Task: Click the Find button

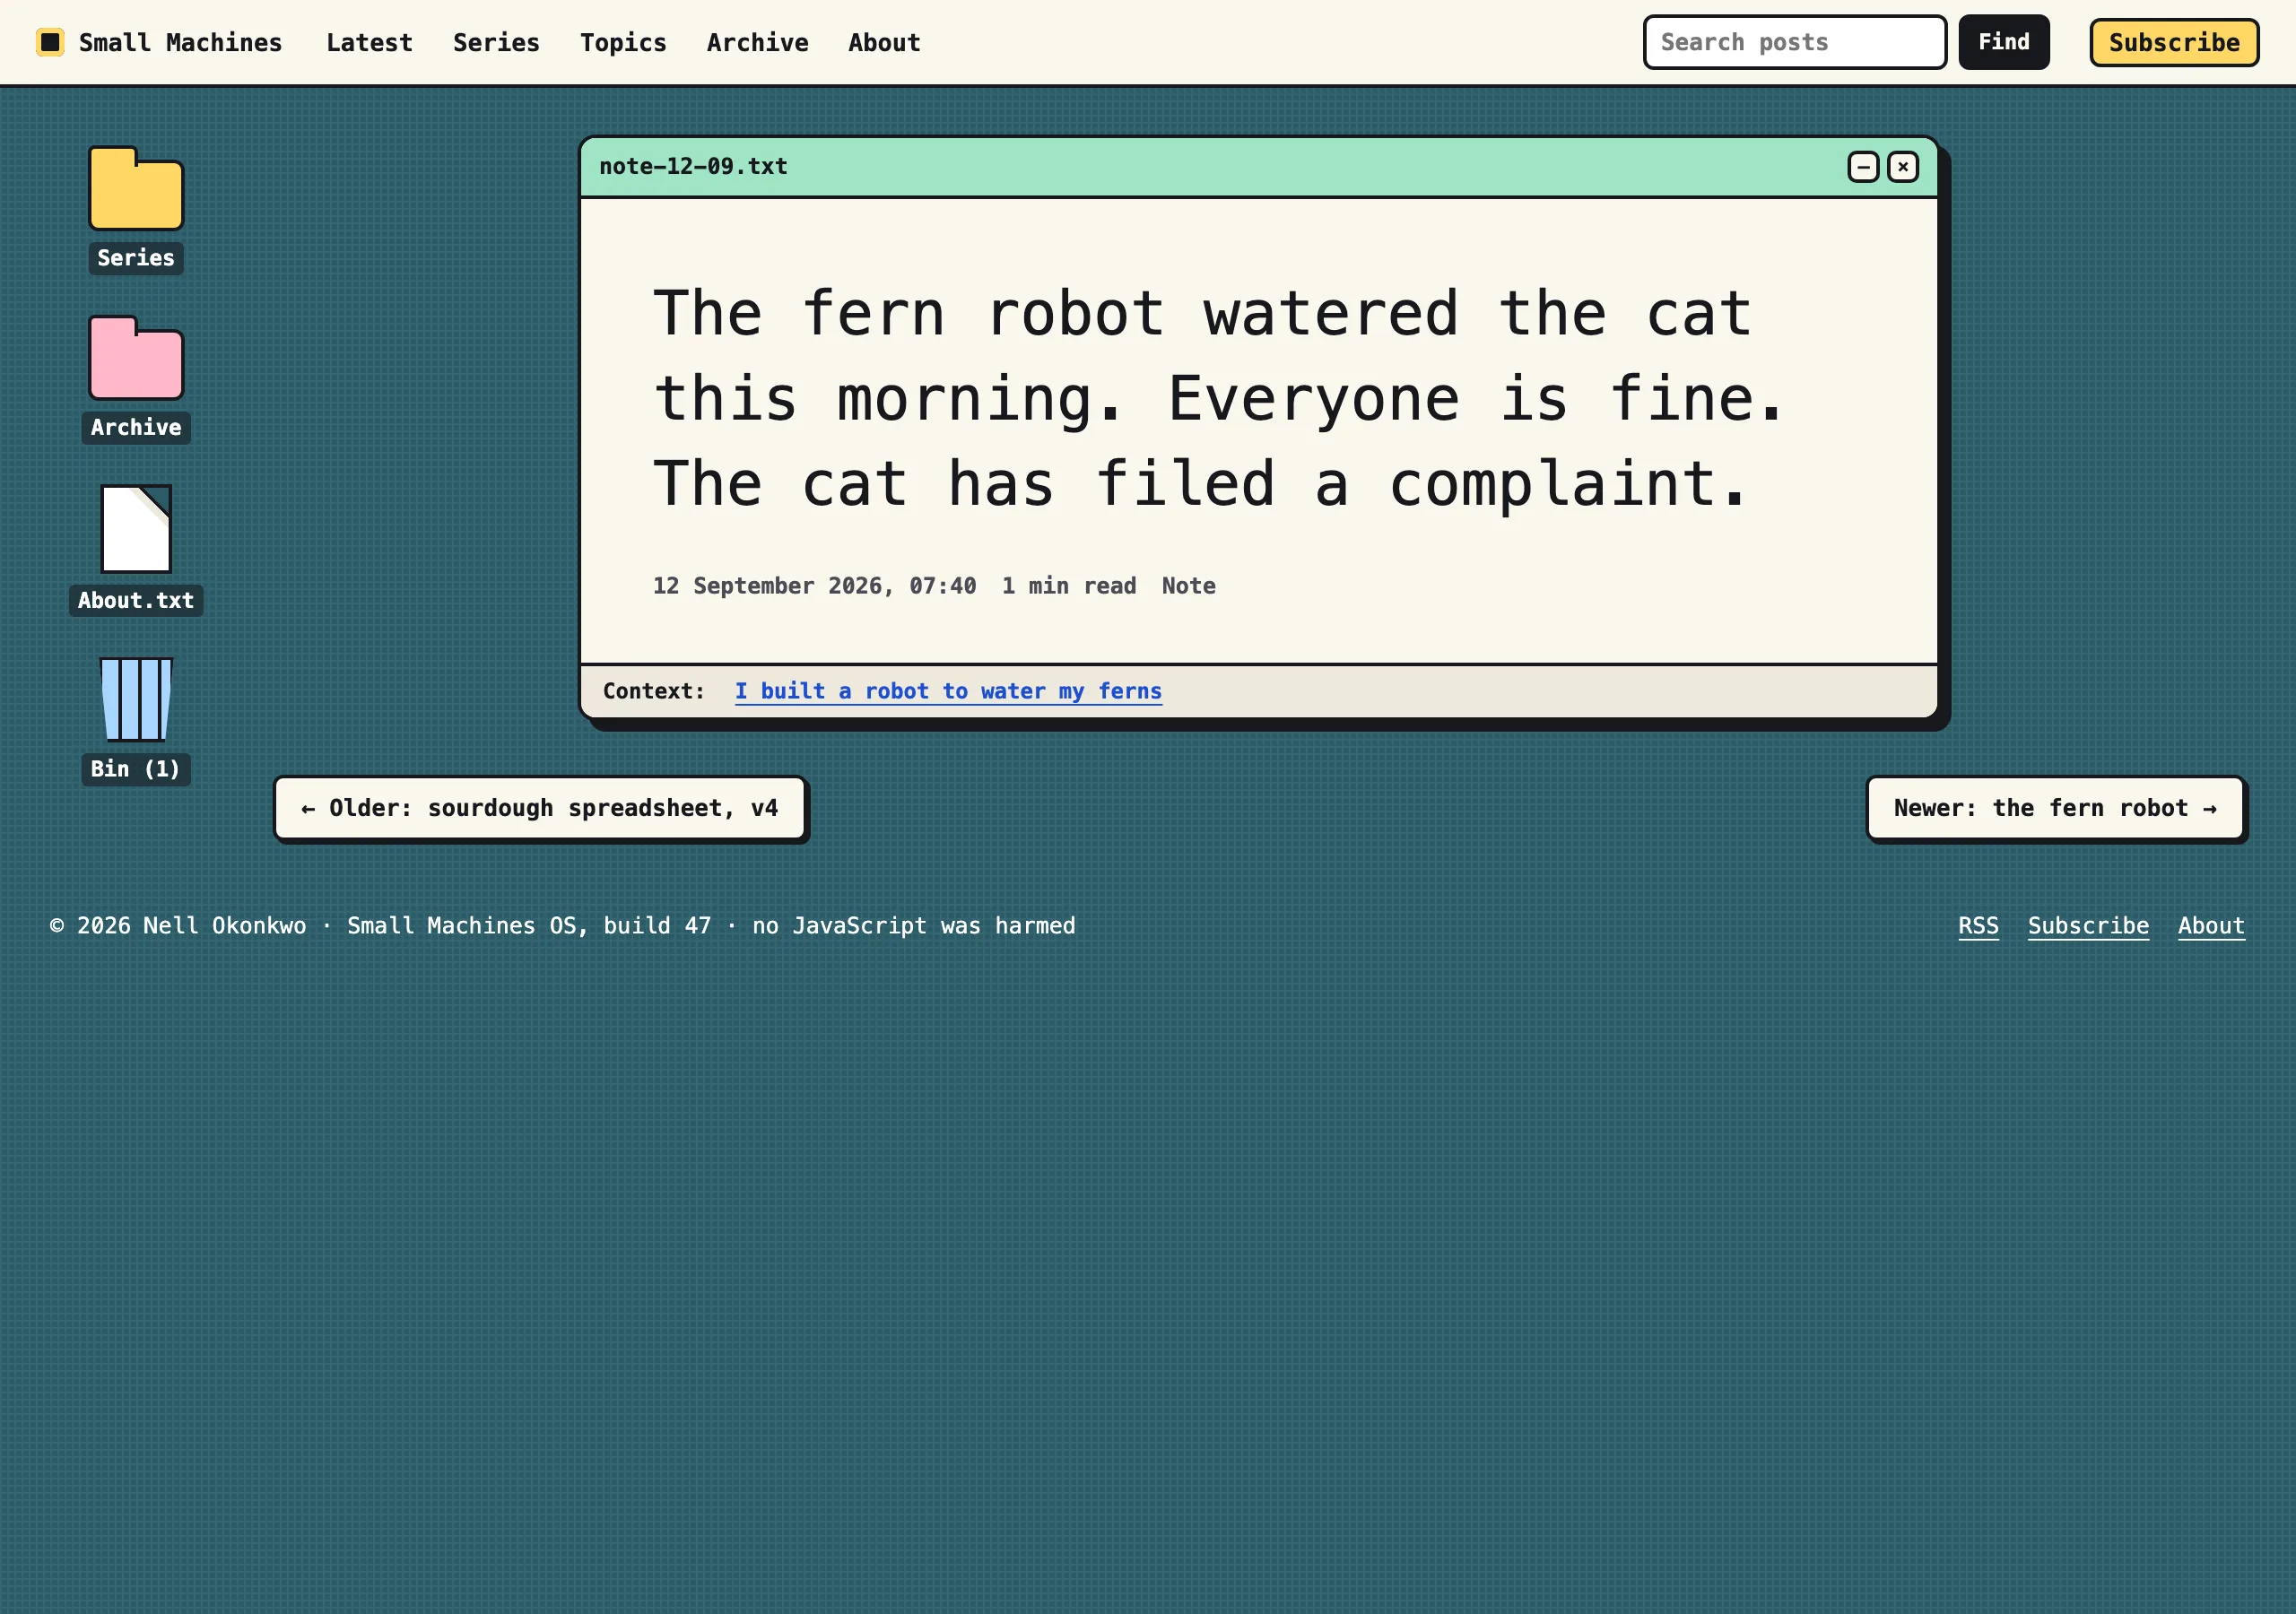Action: click(x=2003, y=42)
